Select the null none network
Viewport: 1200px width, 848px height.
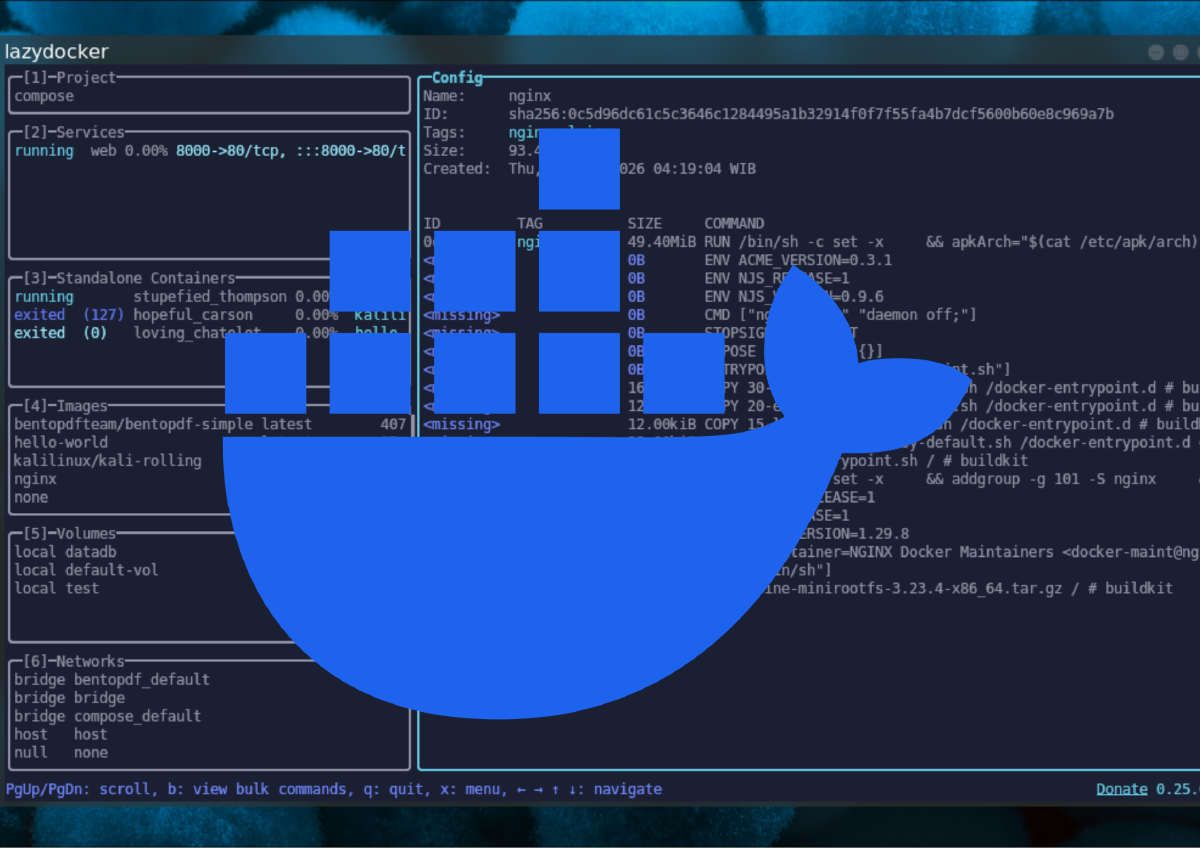[61, 752]
